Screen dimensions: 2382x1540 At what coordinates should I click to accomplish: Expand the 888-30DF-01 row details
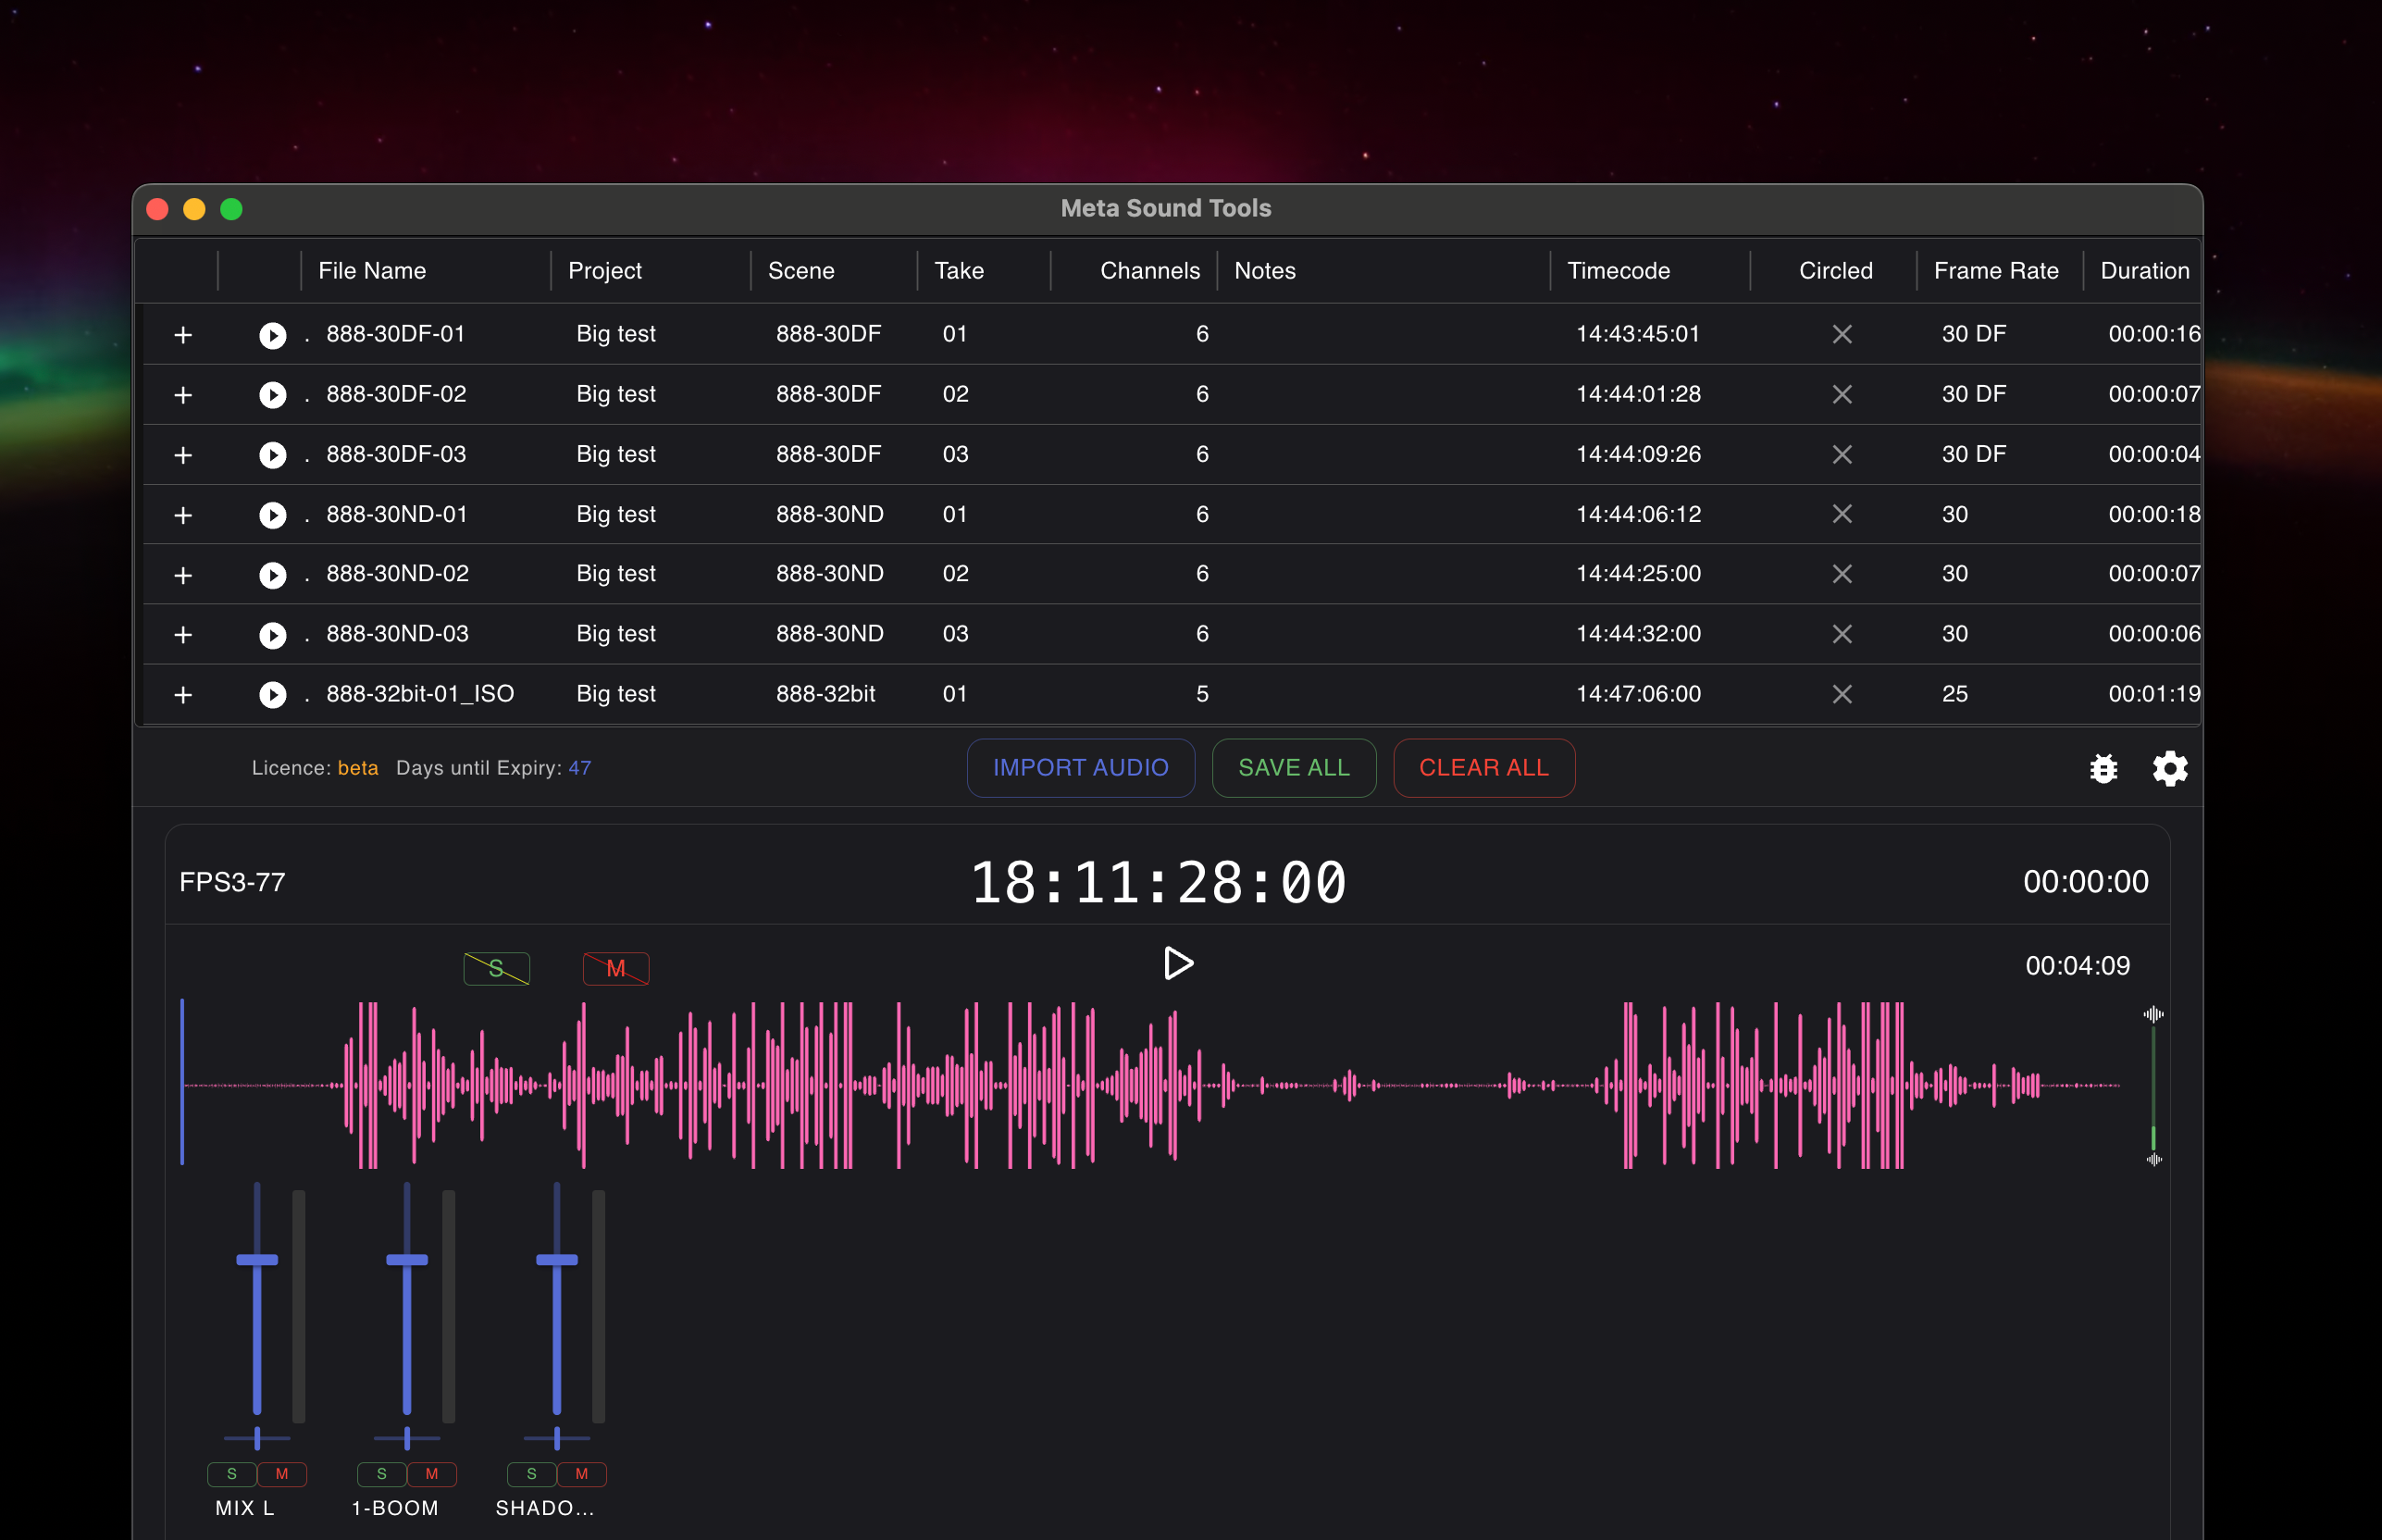coord(183,334)
